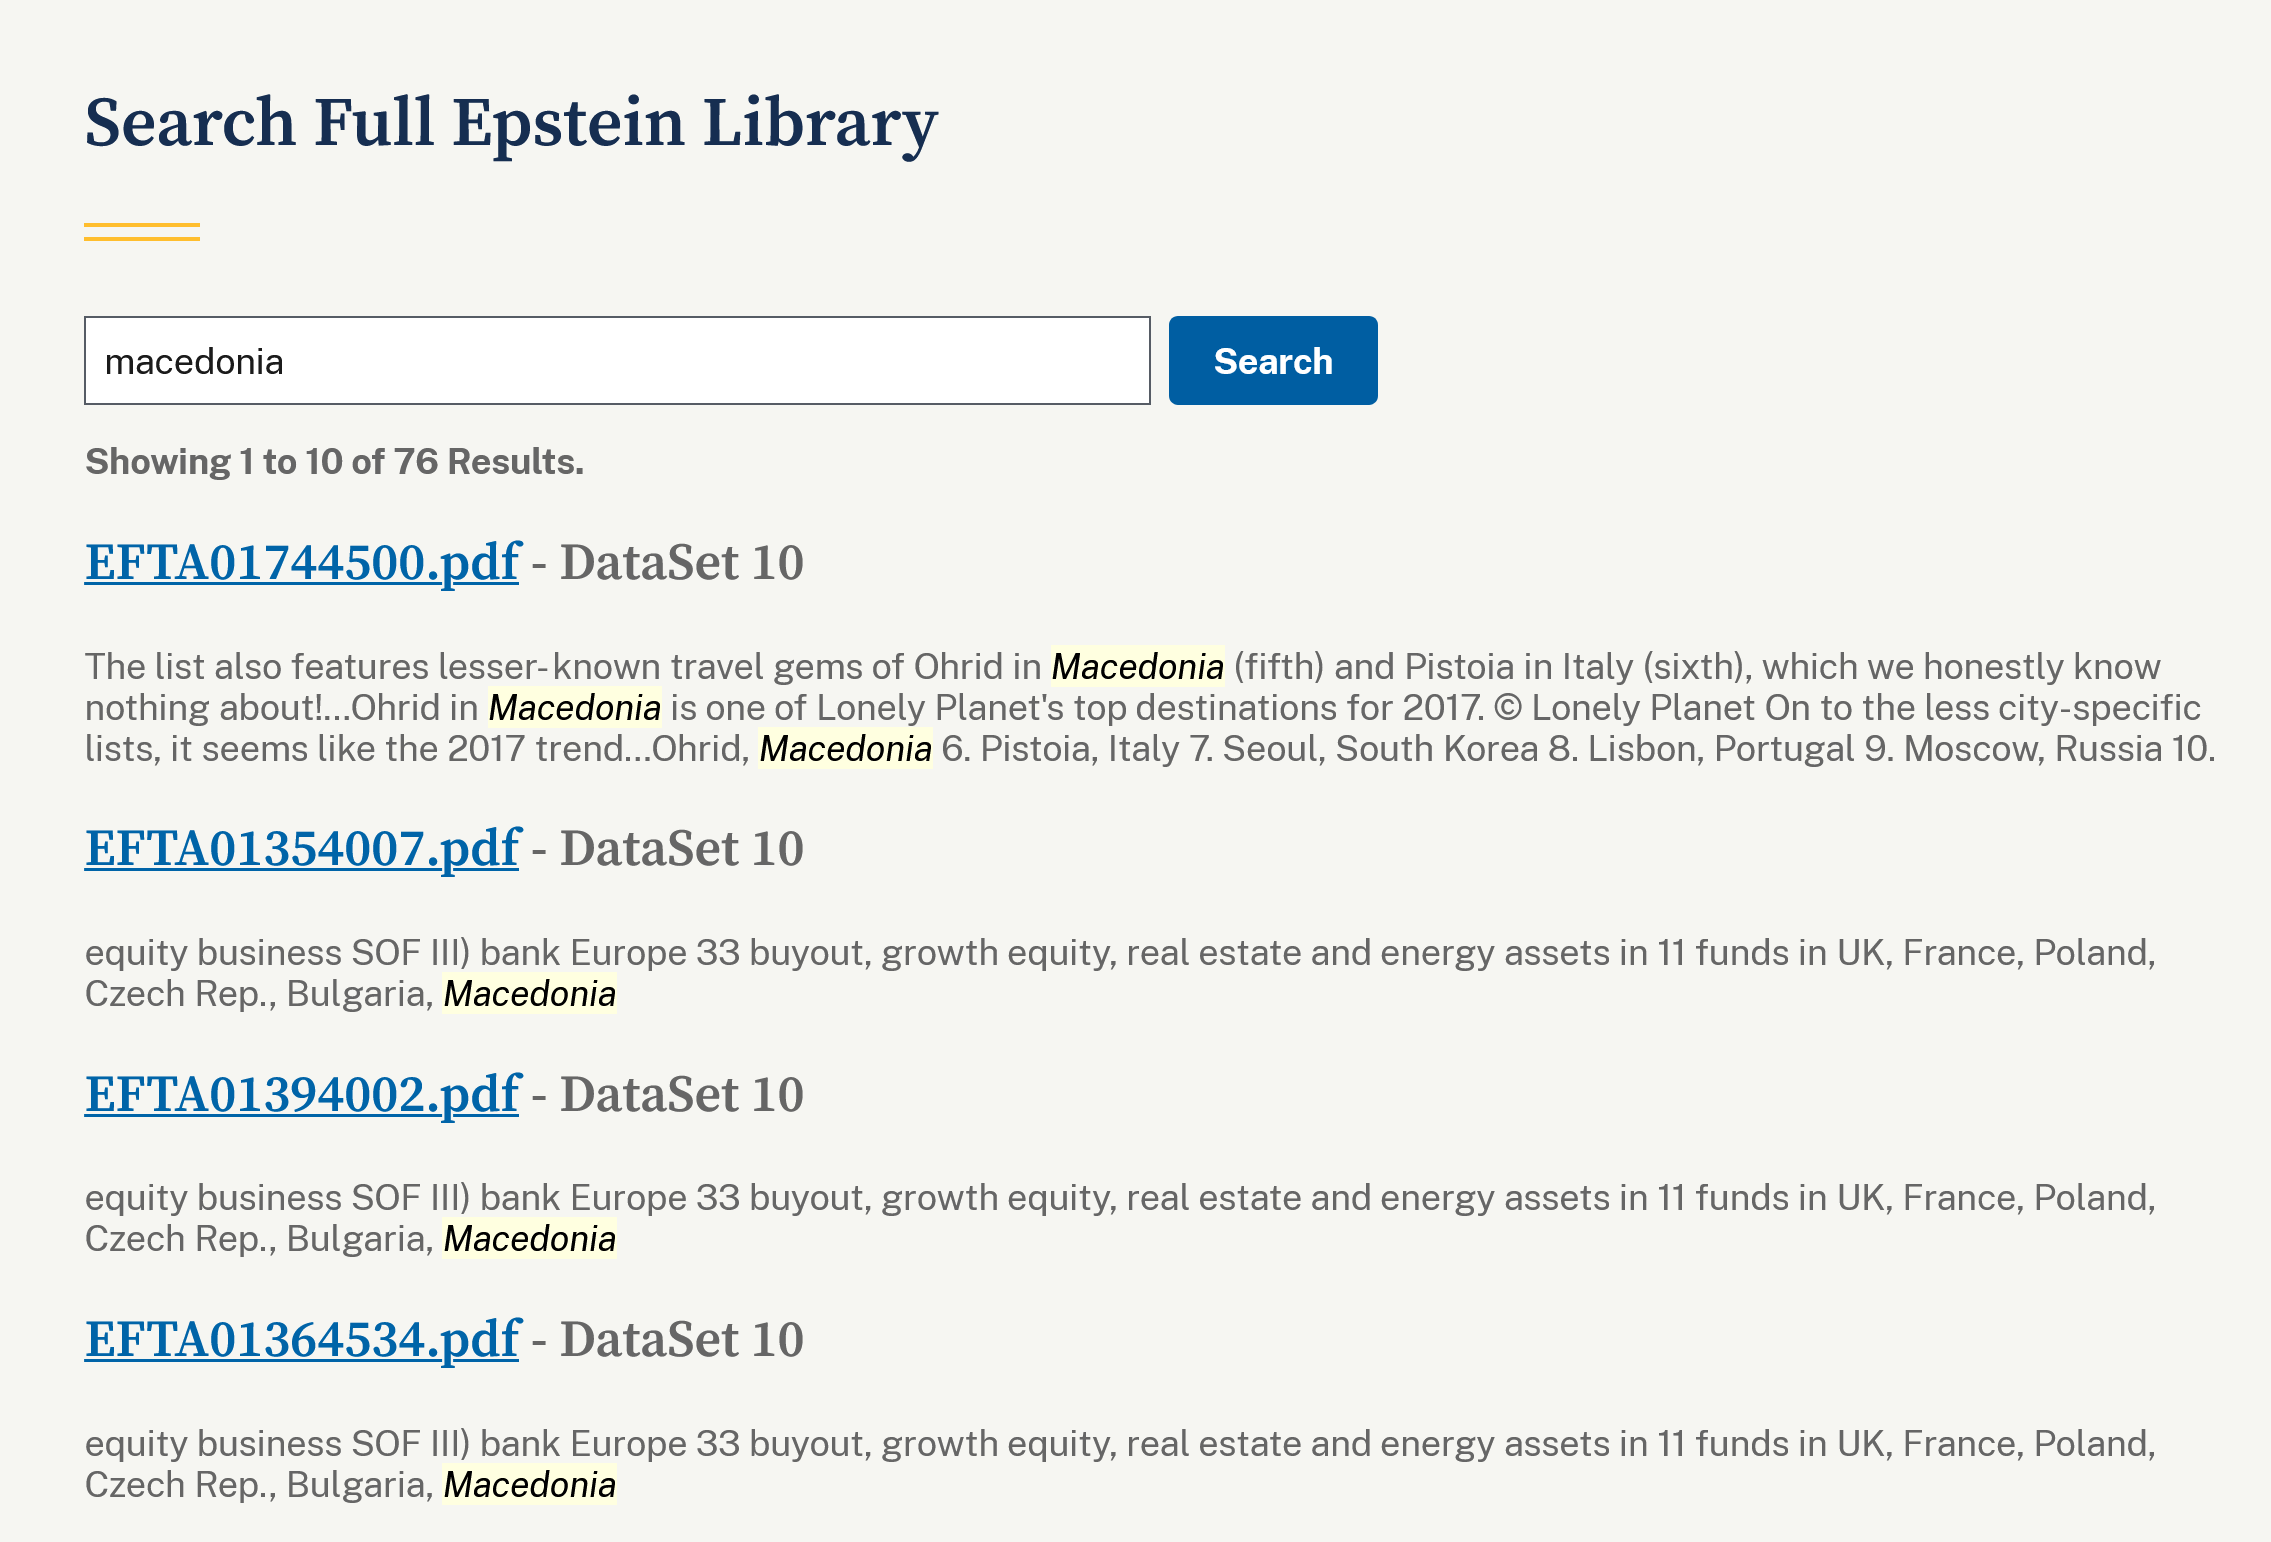Click the DataSet 10 label beside EFTA01364534.pdf
The width and height of the screenshot is (2271, 1542).
point(681,1339)
